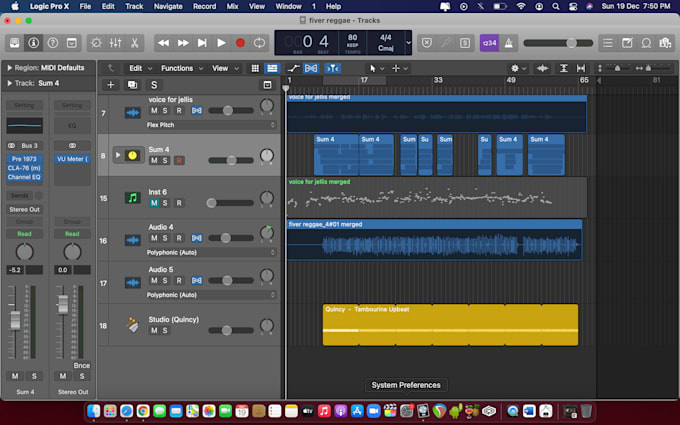Open the Note Pads panel
This screenshot has height=425, width=680.
coord(627,43)
